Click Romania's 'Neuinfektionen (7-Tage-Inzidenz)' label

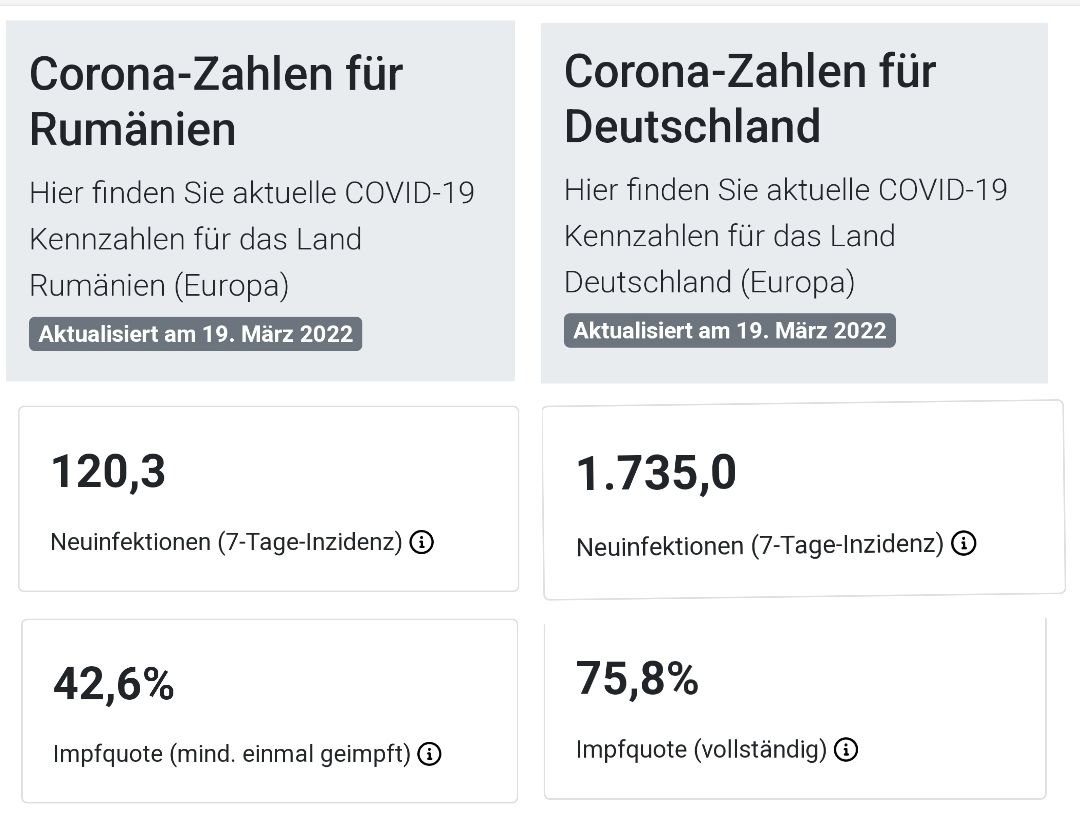click(226, 543)
